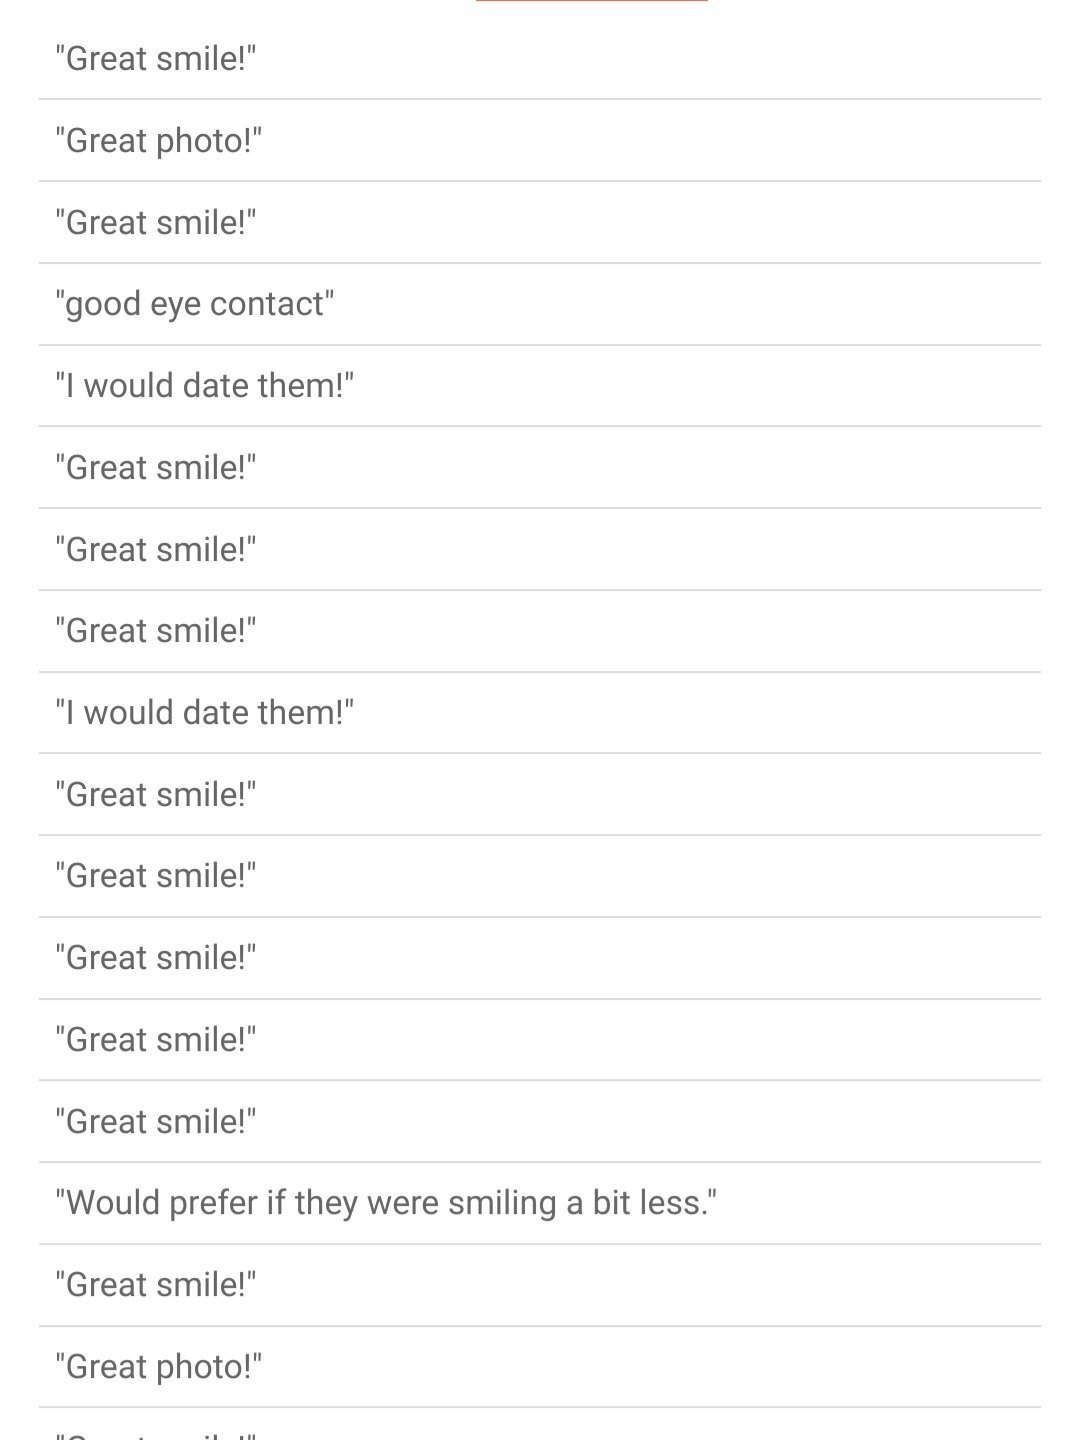Click "Great smile!" two rows above "Would prefer" comment
The height and width of the screenshot is (1440, 1080).
click(156, 1040)
